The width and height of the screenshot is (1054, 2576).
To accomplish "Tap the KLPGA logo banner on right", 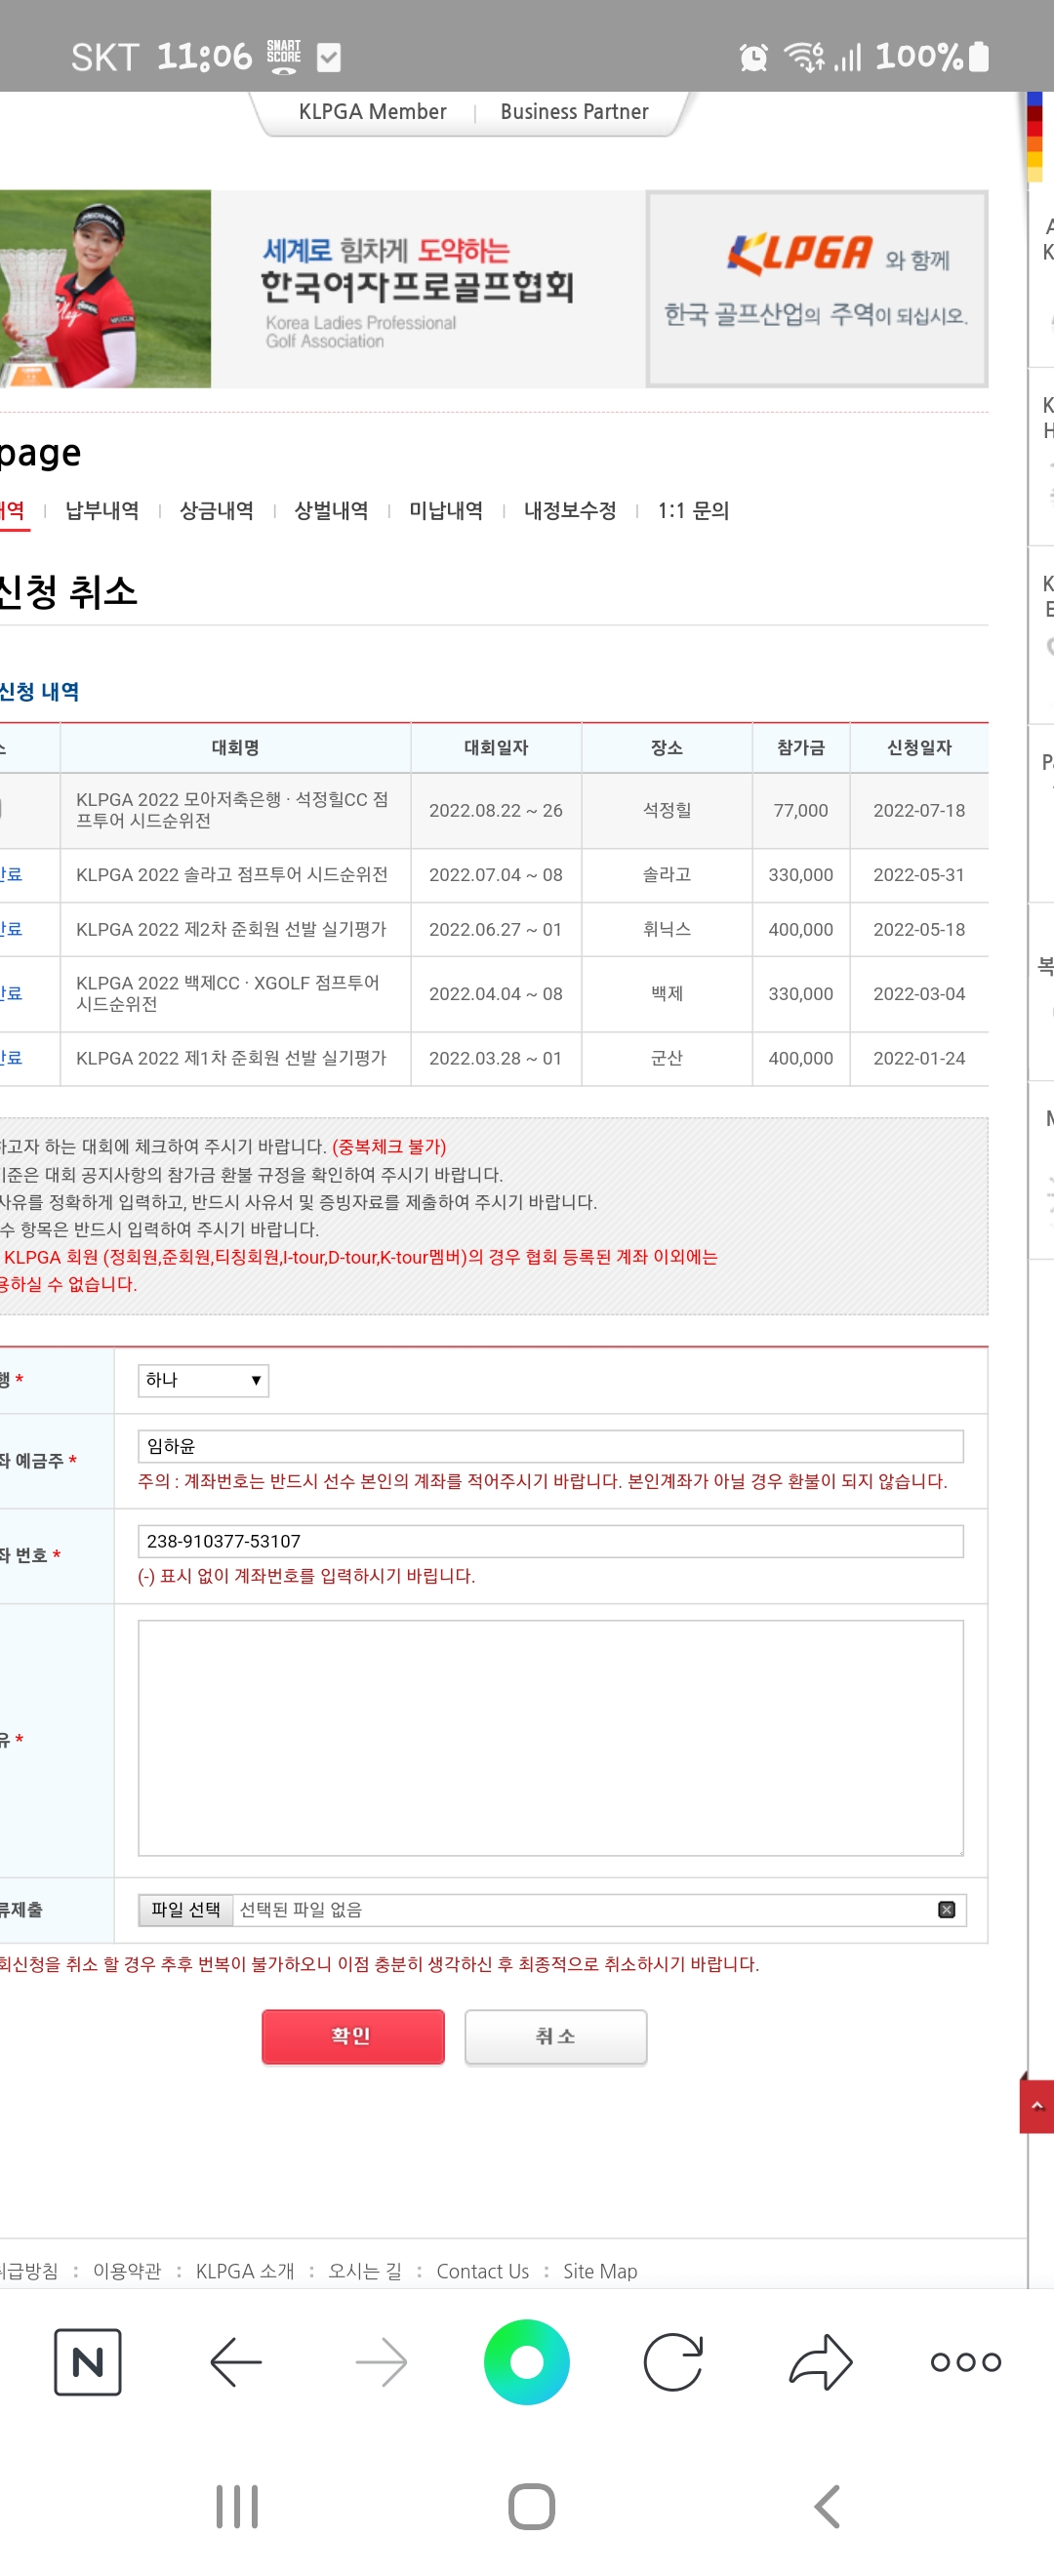I will click(x=817, y=288).
